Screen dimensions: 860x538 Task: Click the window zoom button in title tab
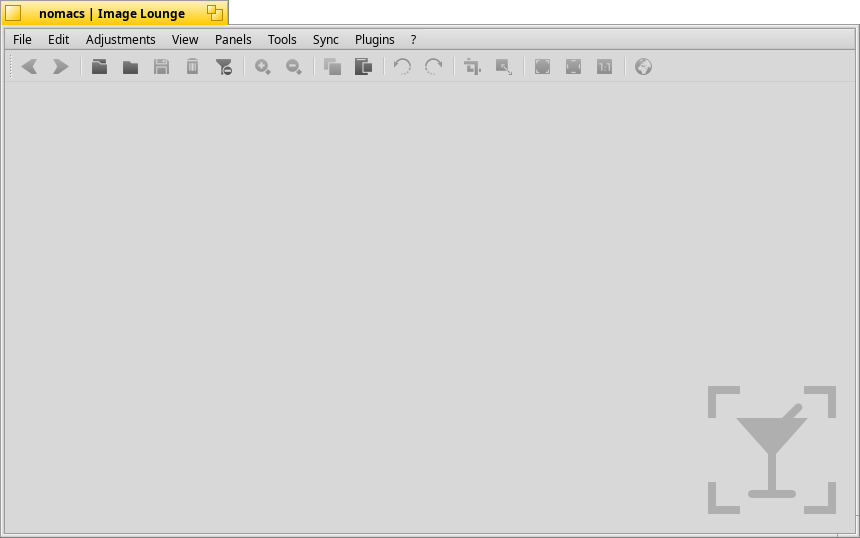coord(215,13)
